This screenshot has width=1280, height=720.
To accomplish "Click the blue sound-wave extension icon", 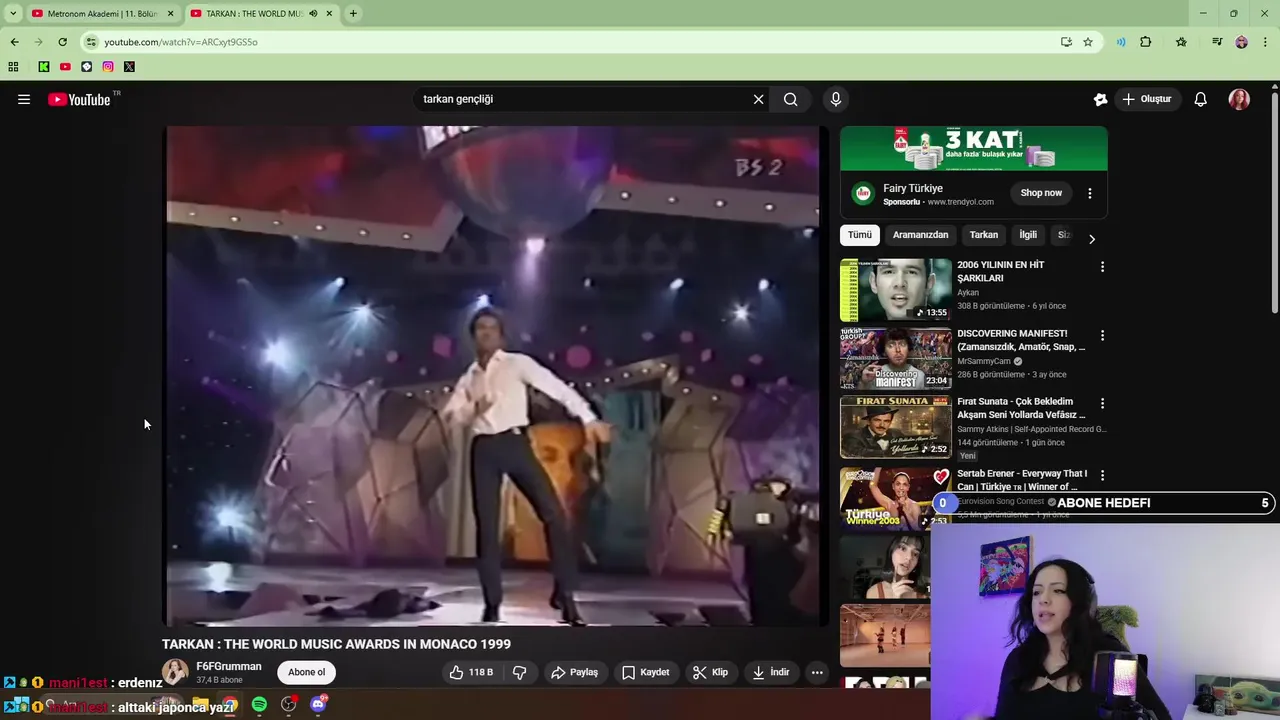I will (x=1121, y=42).
